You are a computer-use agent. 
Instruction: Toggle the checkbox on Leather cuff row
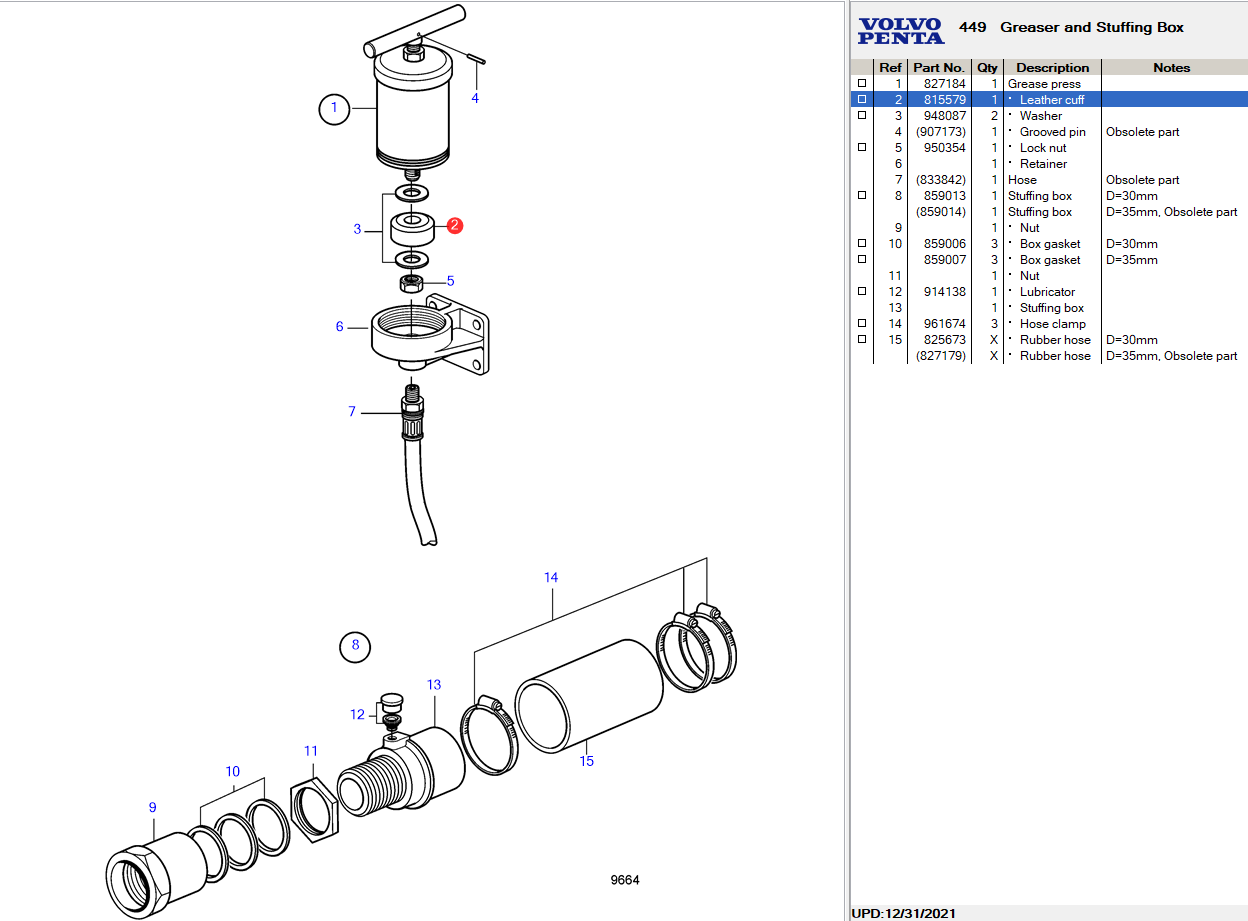pyautogui.click(x=862, y=100)
